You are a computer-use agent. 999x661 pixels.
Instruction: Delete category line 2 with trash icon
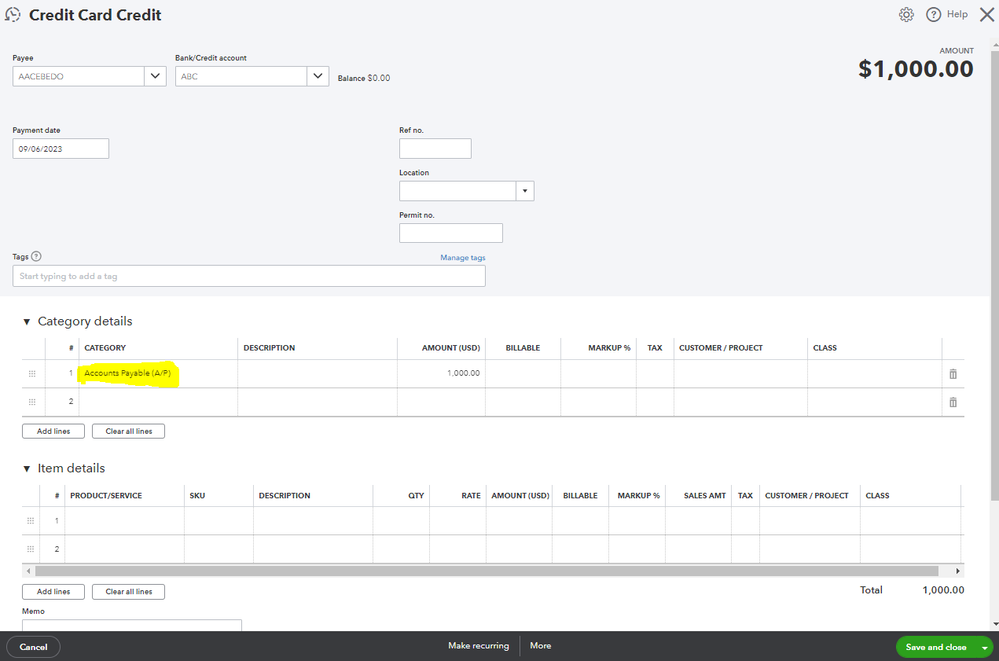click(x=953, y=402)
